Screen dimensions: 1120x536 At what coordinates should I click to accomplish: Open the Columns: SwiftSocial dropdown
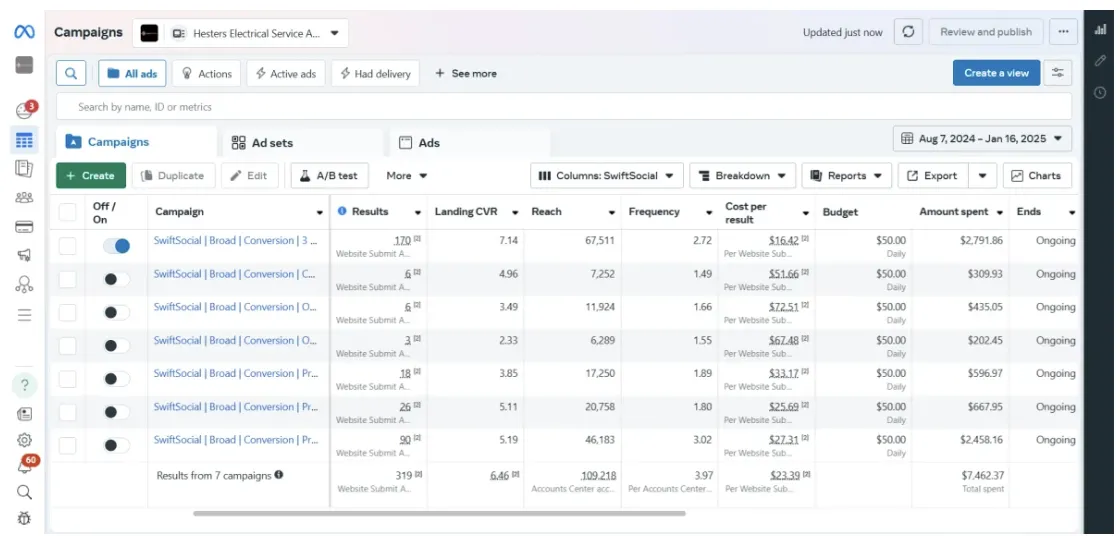(606, 176)
